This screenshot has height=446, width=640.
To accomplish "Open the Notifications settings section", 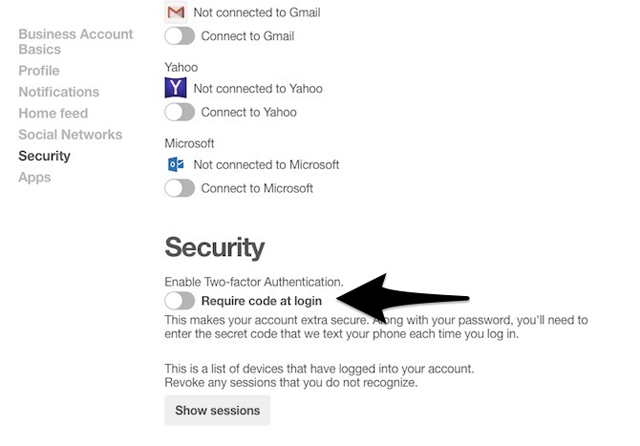I will click(59, 92).
